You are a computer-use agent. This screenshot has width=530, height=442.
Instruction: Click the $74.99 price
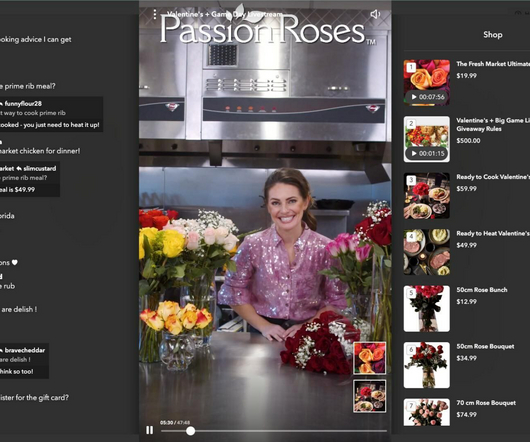[466, 414]
